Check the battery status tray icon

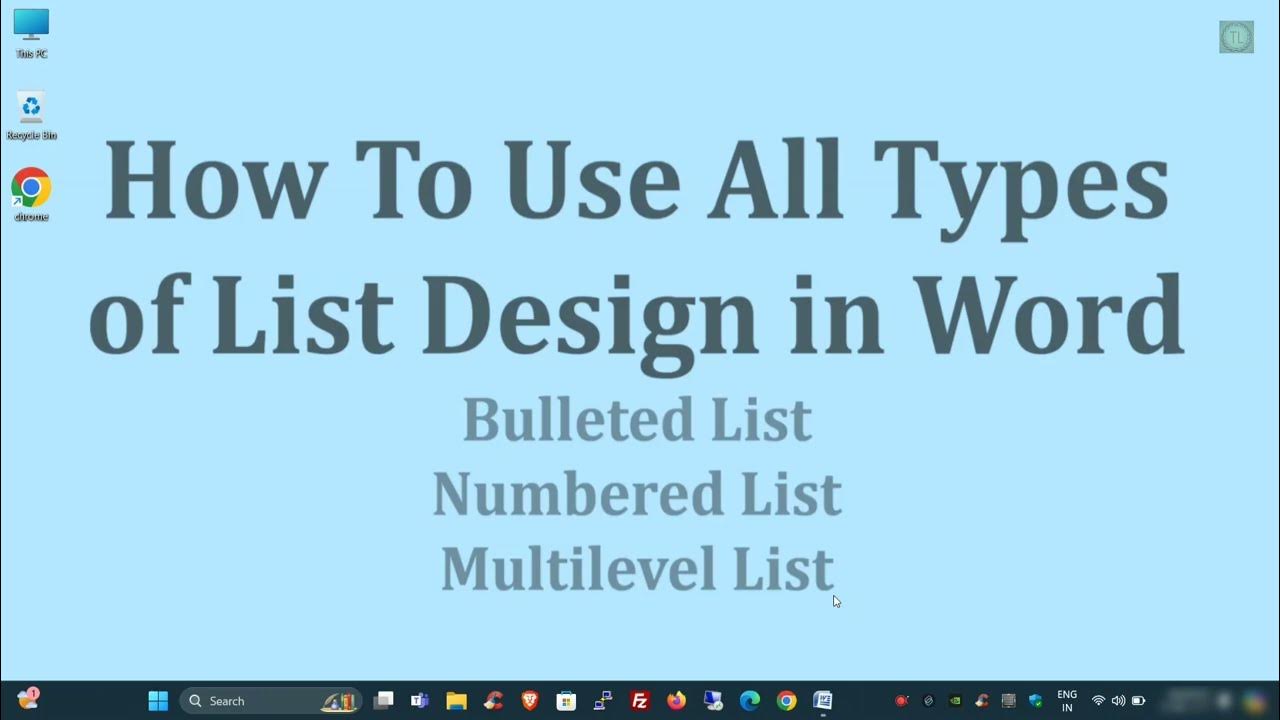(1138, 701)
